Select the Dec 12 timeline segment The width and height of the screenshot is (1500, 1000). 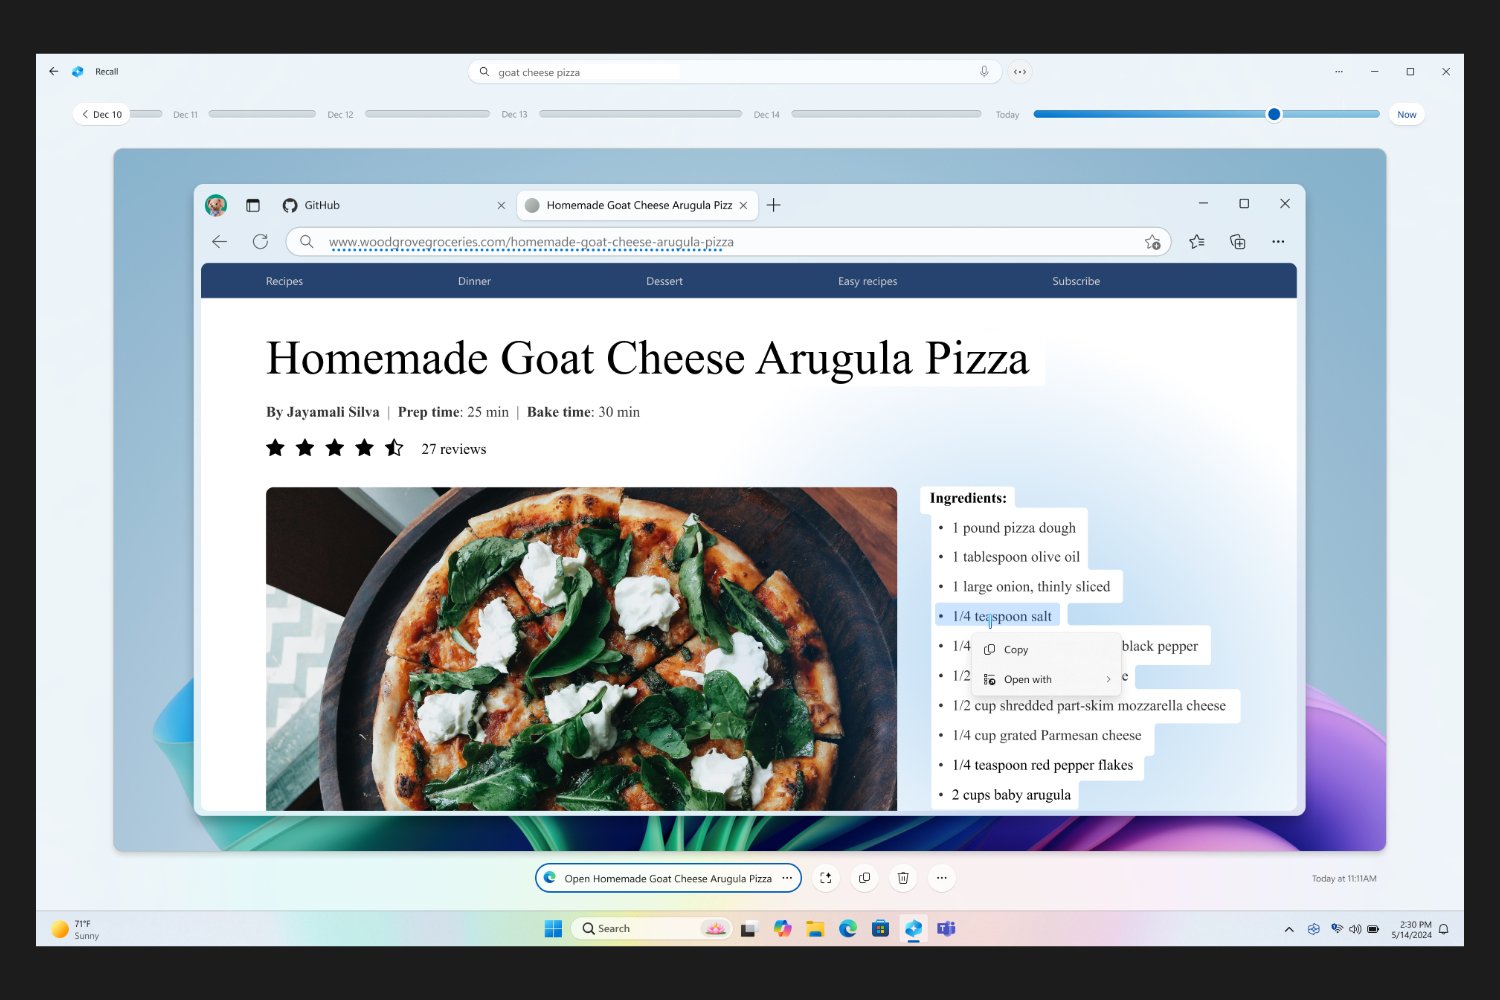pyautogui.click(x=427, y=114)
